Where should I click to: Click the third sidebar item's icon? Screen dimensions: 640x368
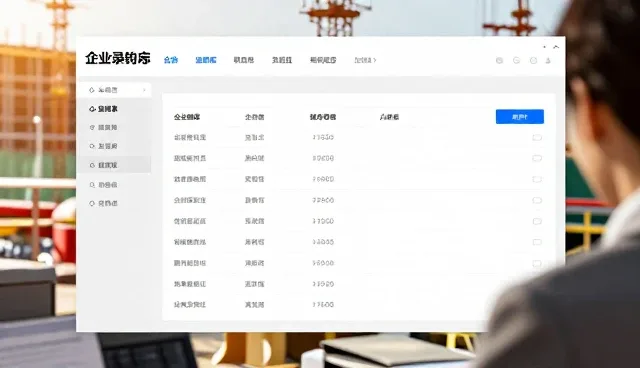92,127
